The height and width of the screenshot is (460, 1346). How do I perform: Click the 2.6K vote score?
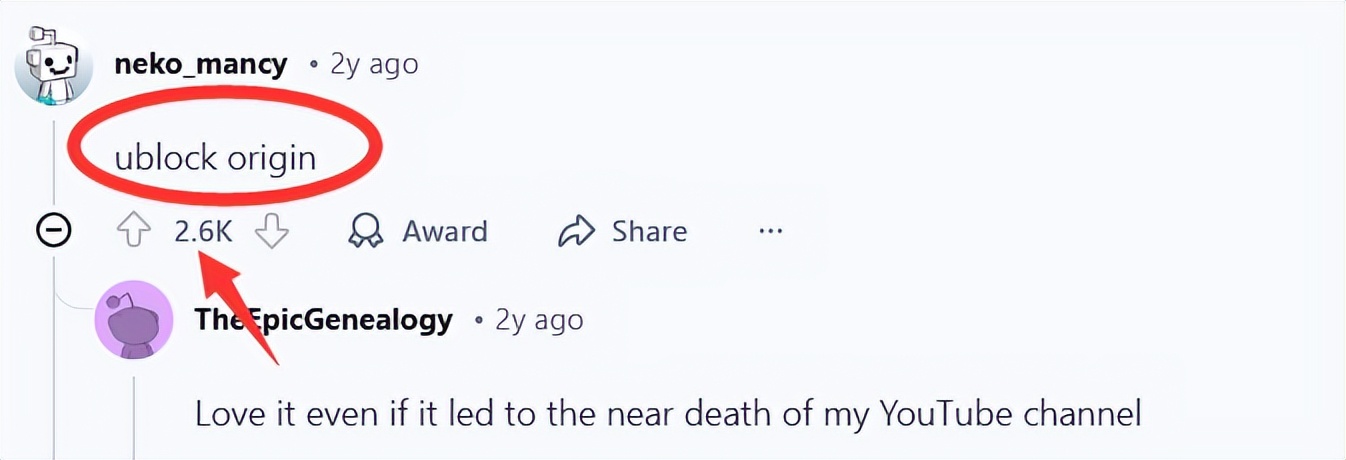point(203,232)
